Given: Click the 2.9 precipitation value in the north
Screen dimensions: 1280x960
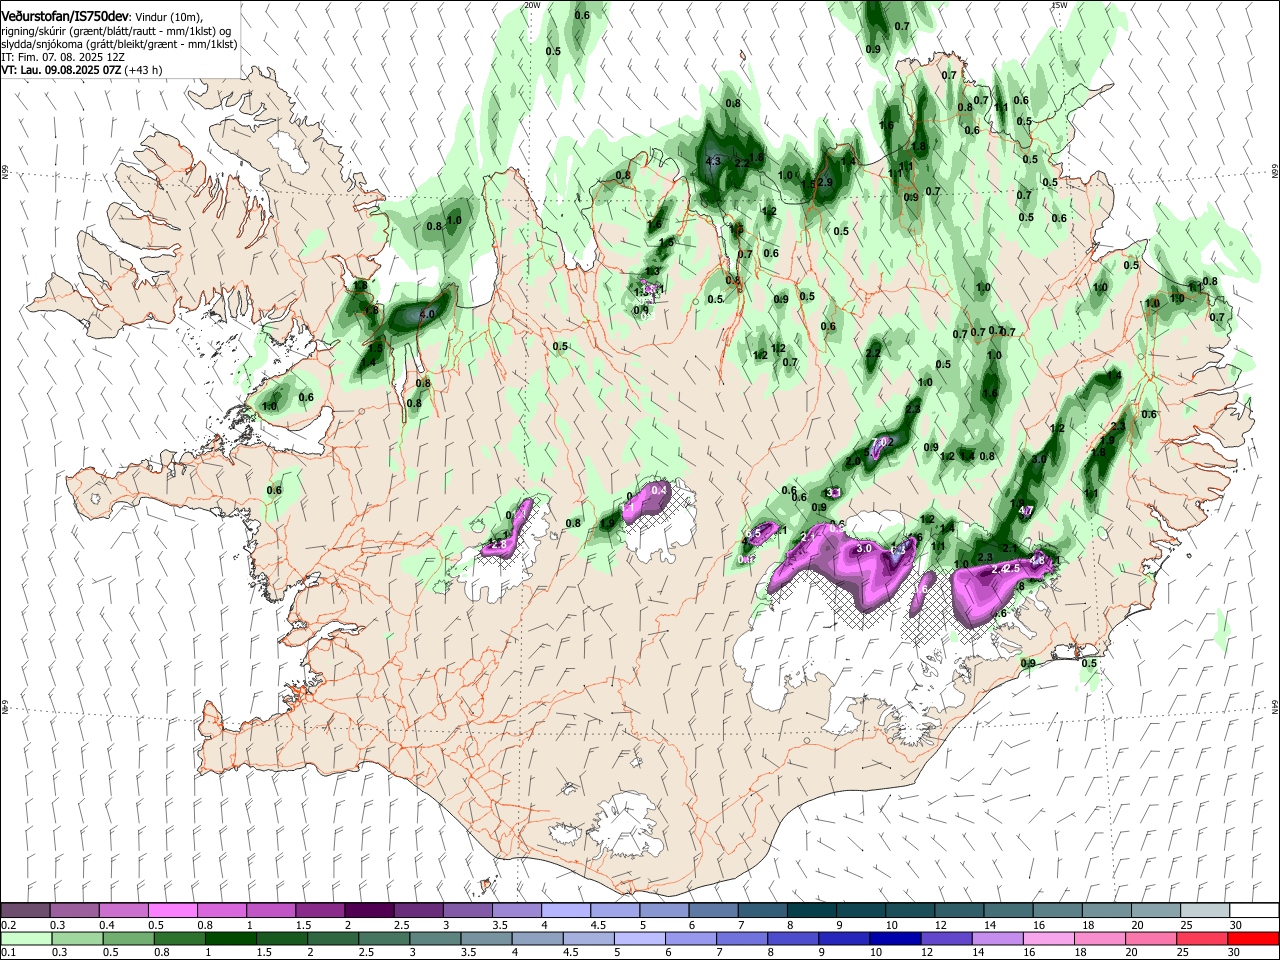Looking at the screenshot, I should 825,182.
